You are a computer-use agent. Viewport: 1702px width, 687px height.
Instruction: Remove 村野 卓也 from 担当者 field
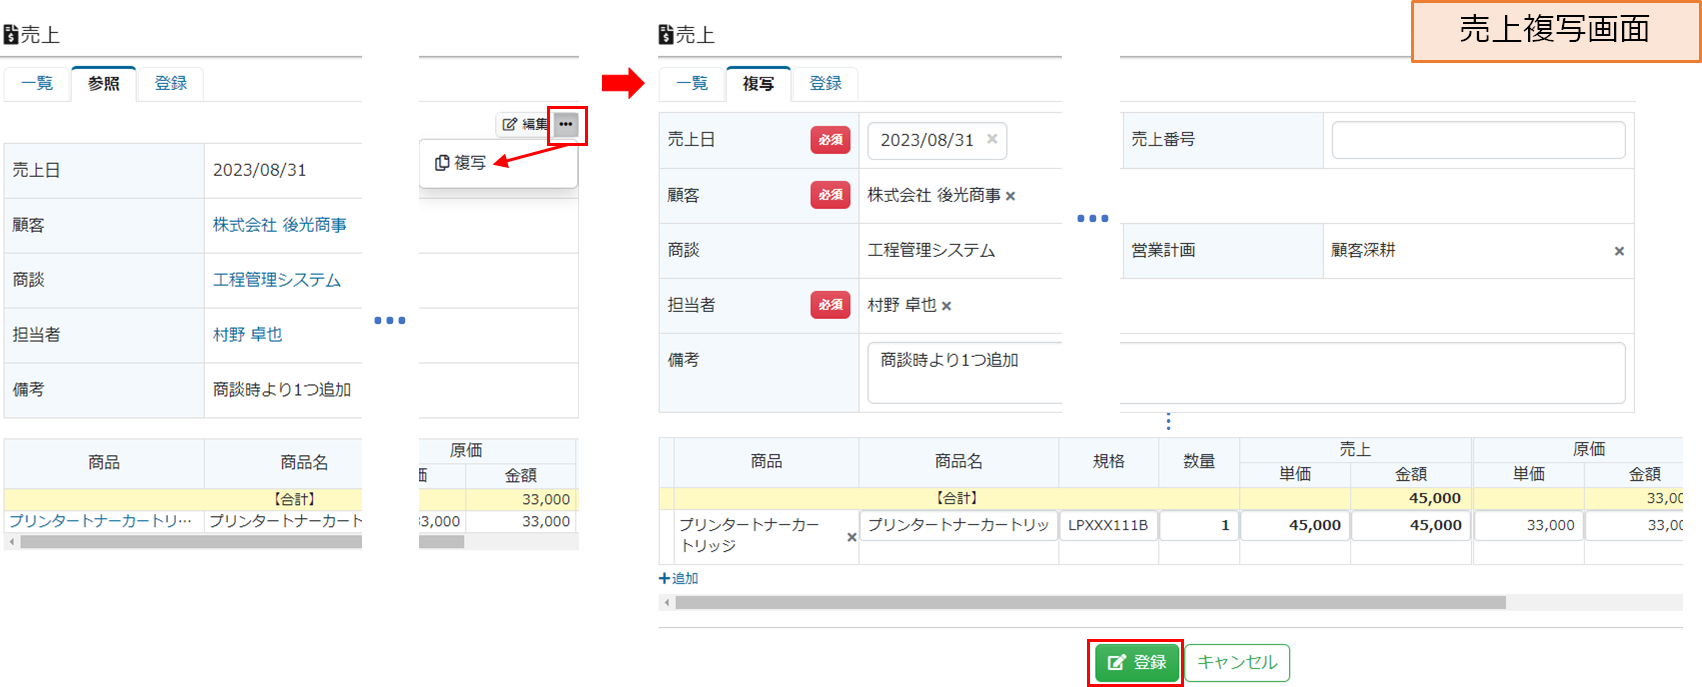tap(946, 306)
